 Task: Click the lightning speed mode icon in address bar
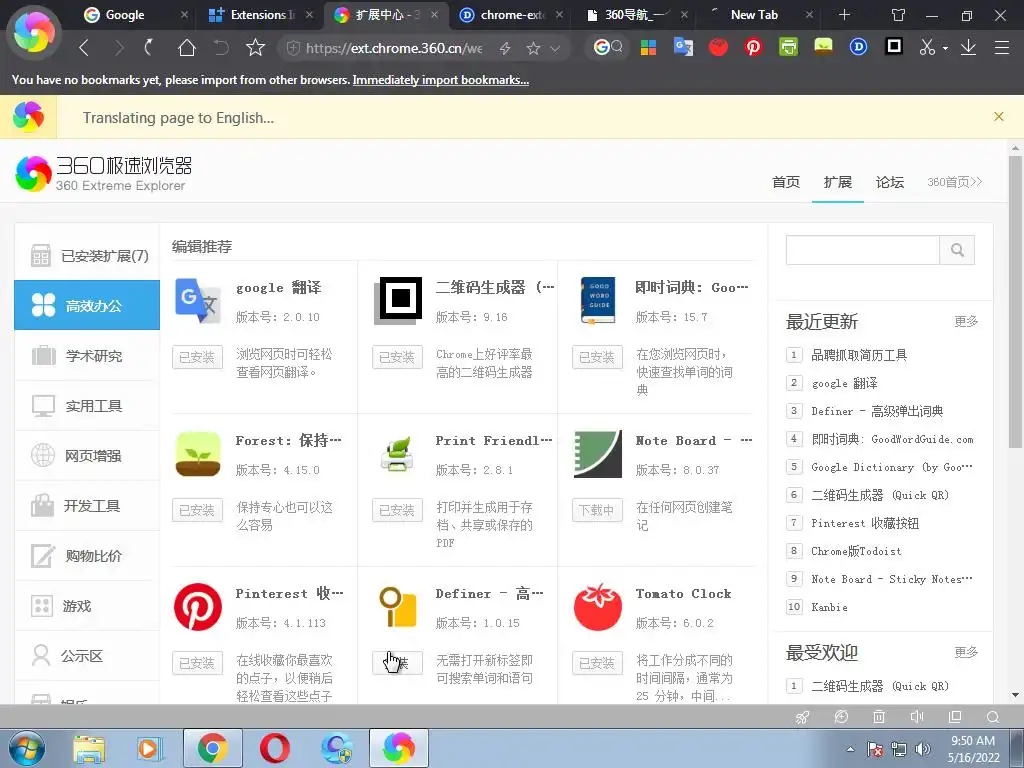click(505, 48)
